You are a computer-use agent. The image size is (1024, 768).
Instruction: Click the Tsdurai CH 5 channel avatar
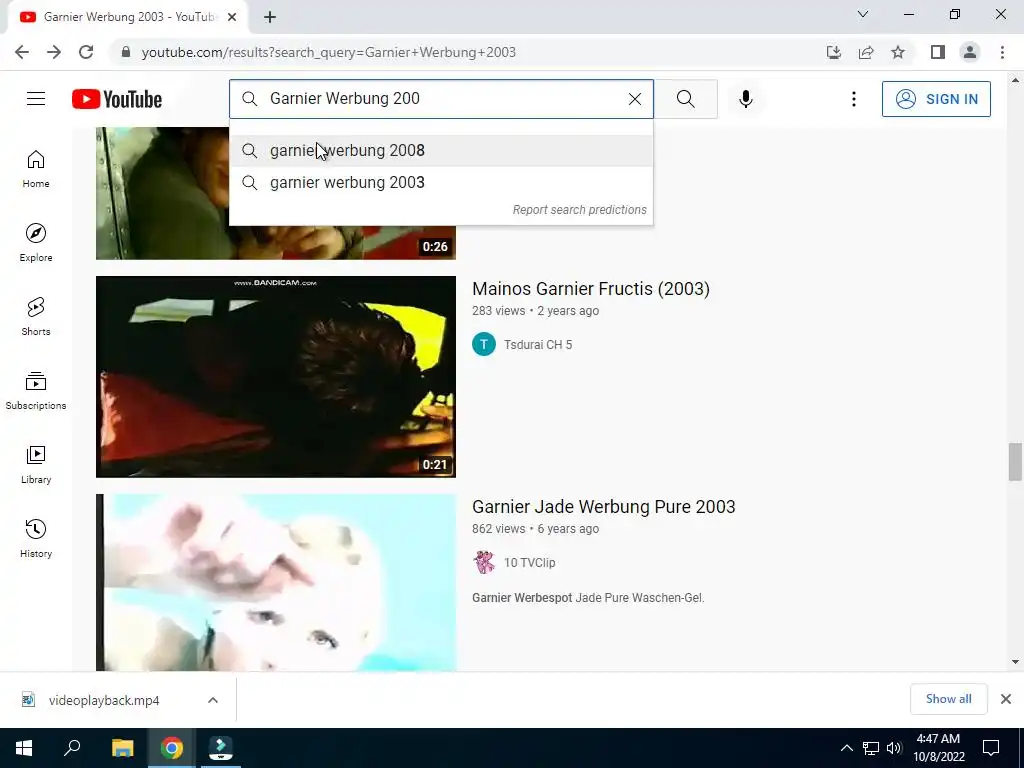(x=484, y=344)
